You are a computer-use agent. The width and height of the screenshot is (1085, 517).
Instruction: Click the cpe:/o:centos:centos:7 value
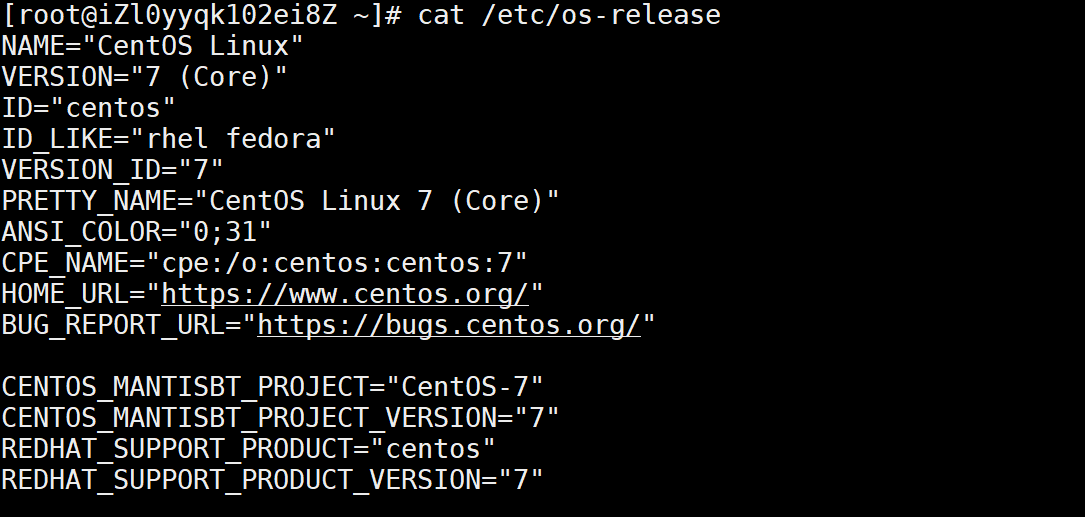(337, 263)
